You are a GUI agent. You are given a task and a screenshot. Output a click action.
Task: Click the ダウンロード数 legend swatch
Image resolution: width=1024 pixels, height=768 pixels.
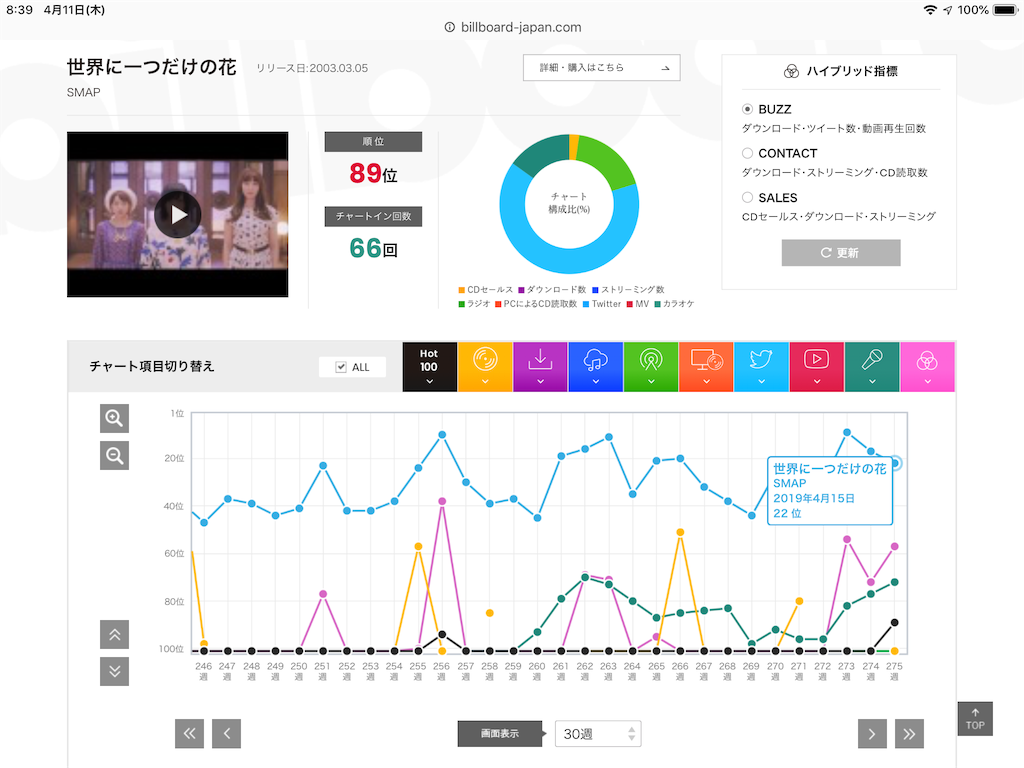click(x=521, y=290)
